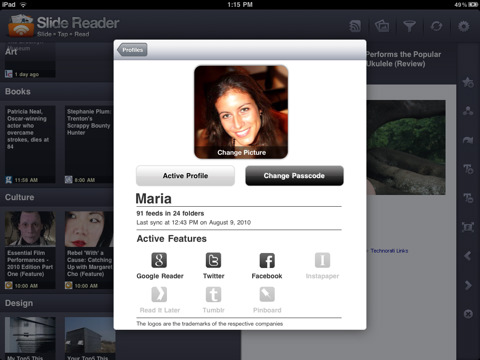Click the star favorite icon in sidebar
The height and width of the screenshot is (360, 480).
pos(468,82)
